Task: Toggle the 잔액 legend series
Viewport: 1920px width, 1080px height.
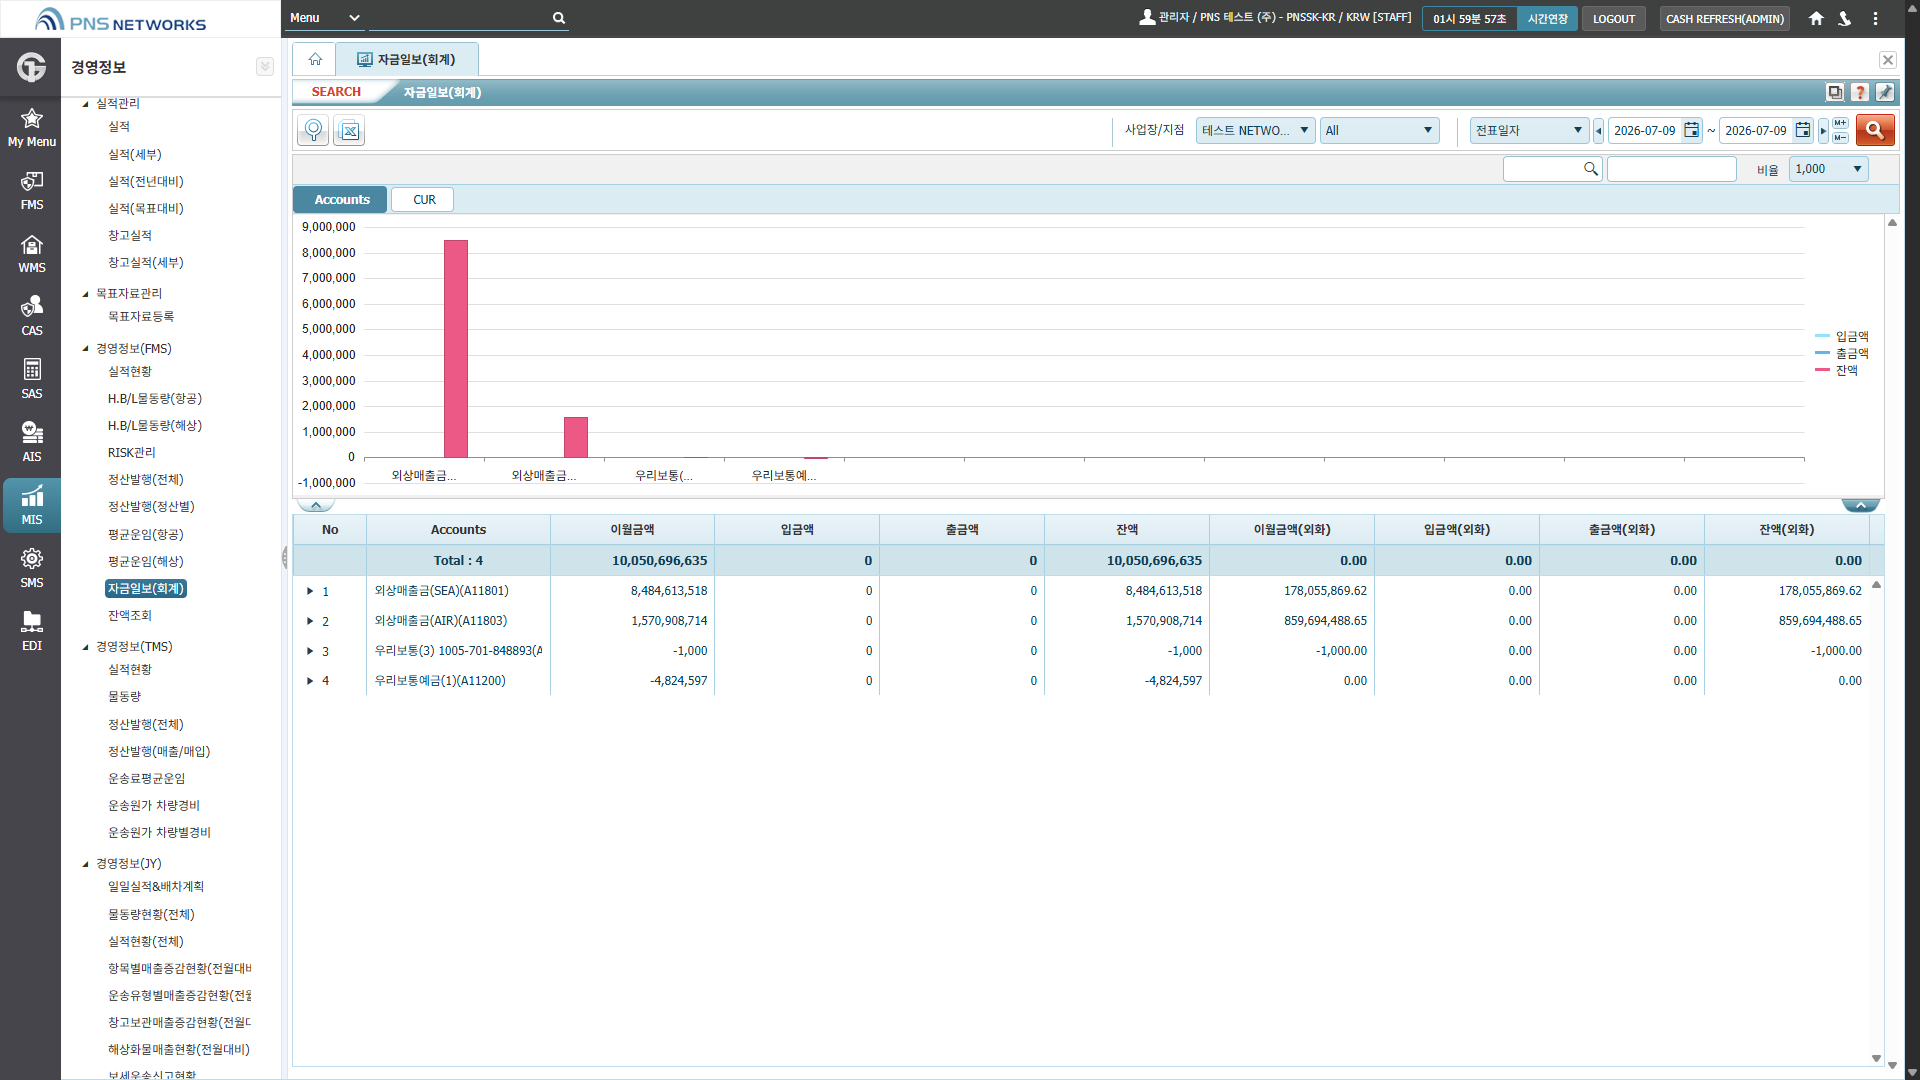Action: [1837, 370]
